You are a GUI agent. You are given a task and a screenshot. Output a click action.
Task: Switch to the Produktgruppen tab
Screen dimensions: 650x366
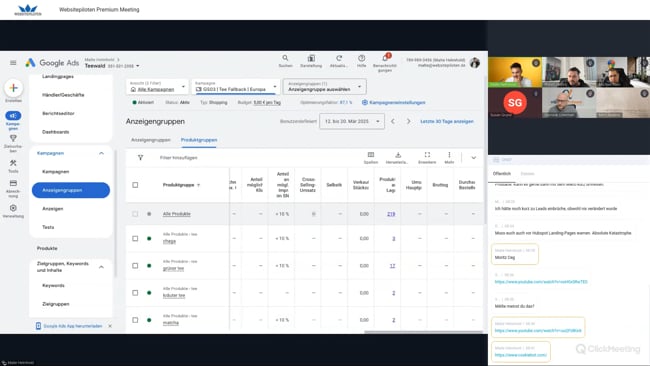[199, 140]
